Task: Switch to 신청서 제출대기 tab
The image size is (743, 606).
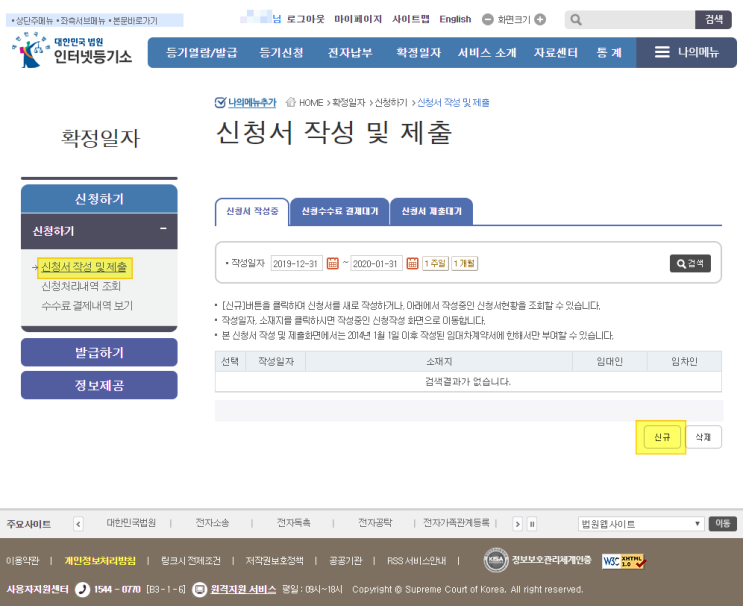Action: click(431, 211)
